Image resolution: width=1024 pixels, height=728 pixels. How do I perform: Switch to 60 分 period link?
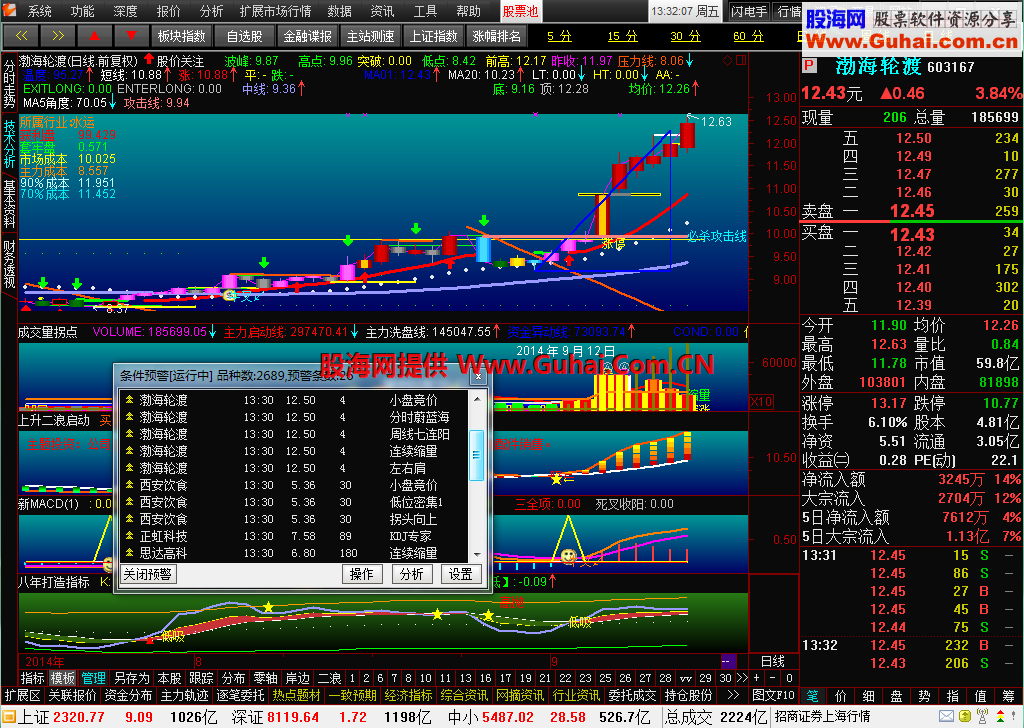(748, 37)
